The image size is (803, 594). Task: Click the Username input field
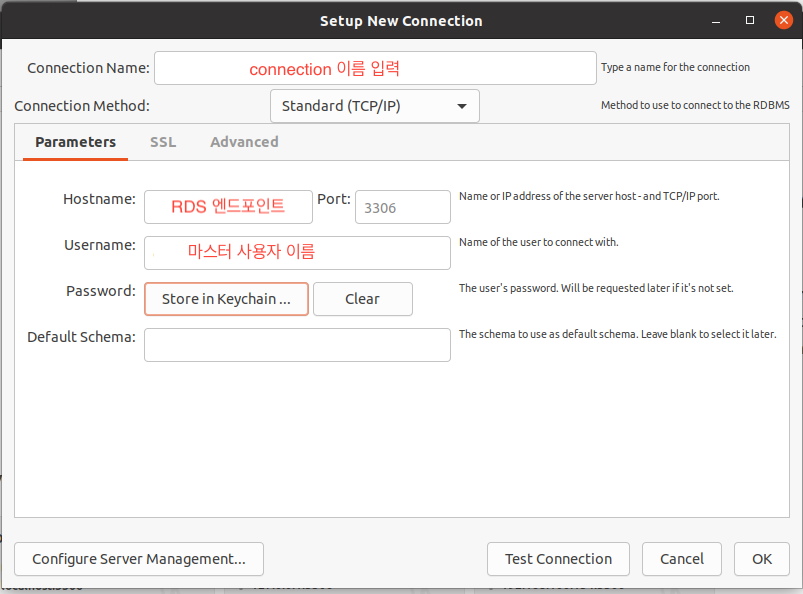click(x=298, y=253)
